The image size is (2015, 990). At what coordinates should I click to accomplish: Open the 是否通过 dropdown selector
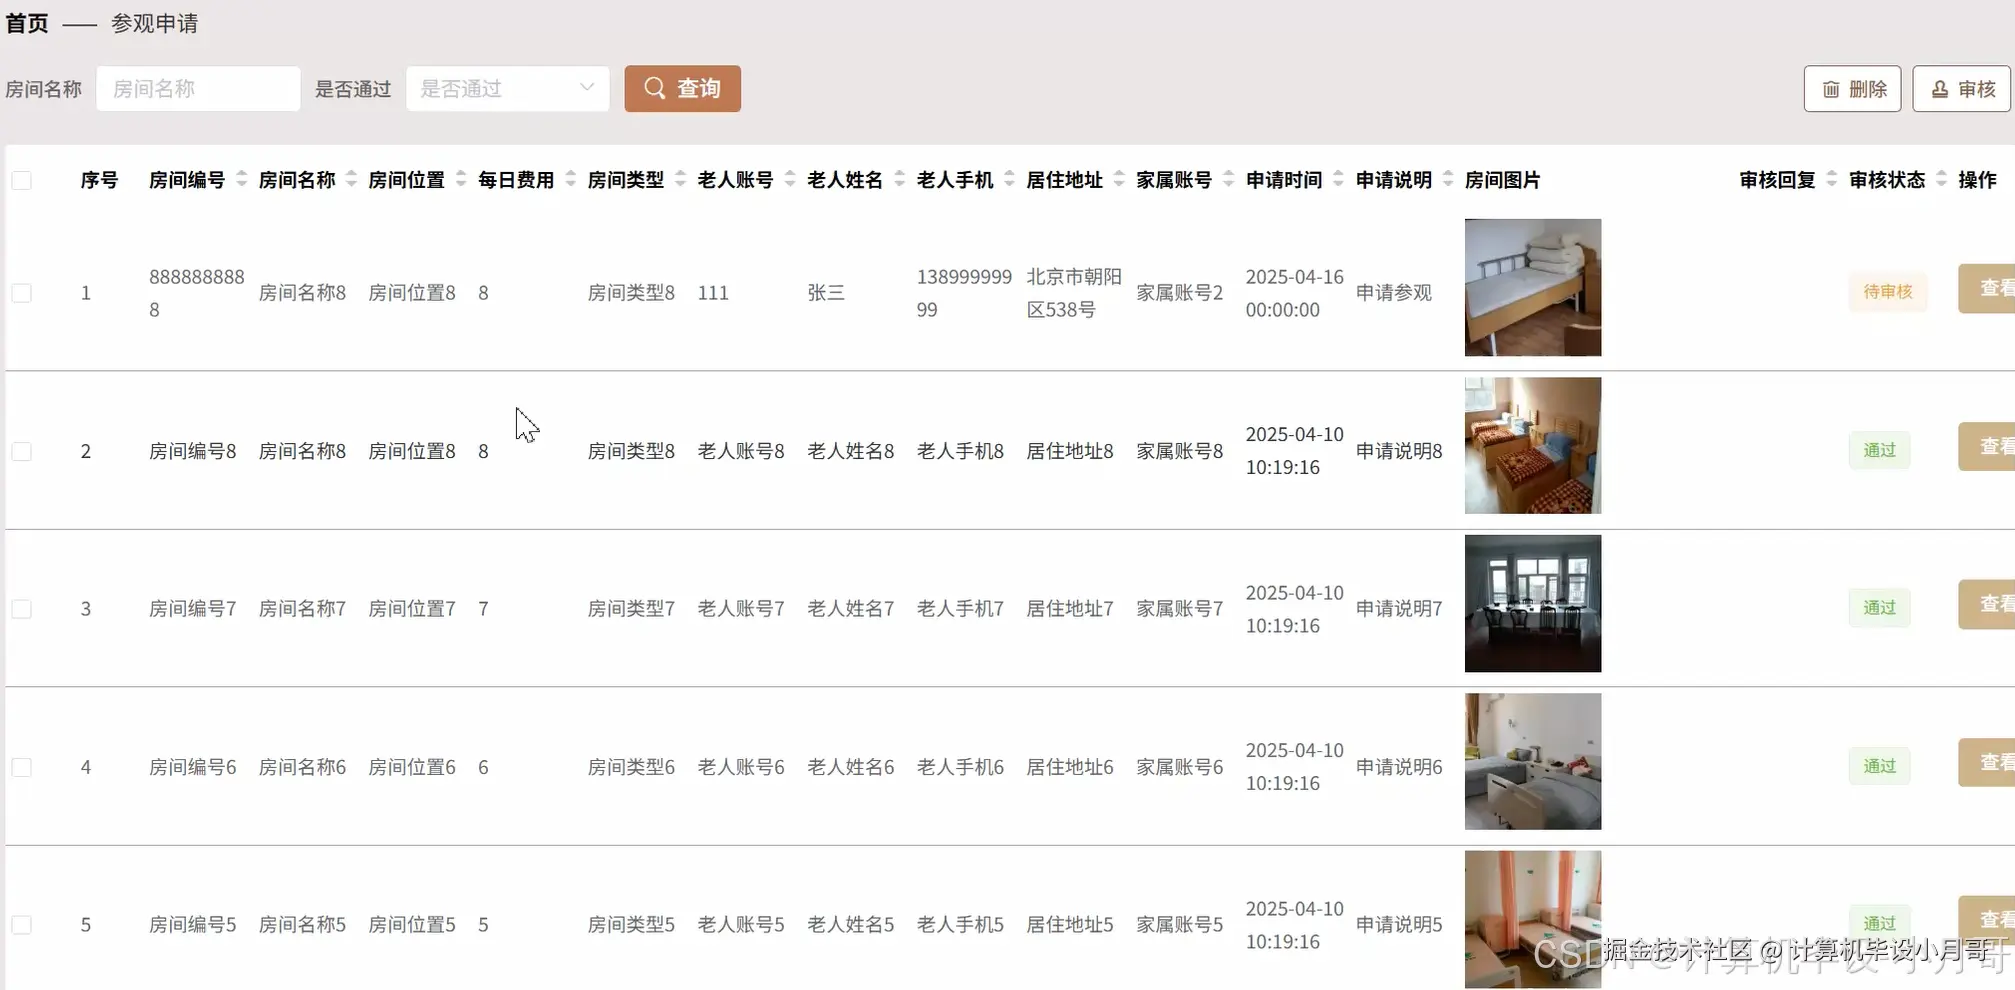pos(507,88)
